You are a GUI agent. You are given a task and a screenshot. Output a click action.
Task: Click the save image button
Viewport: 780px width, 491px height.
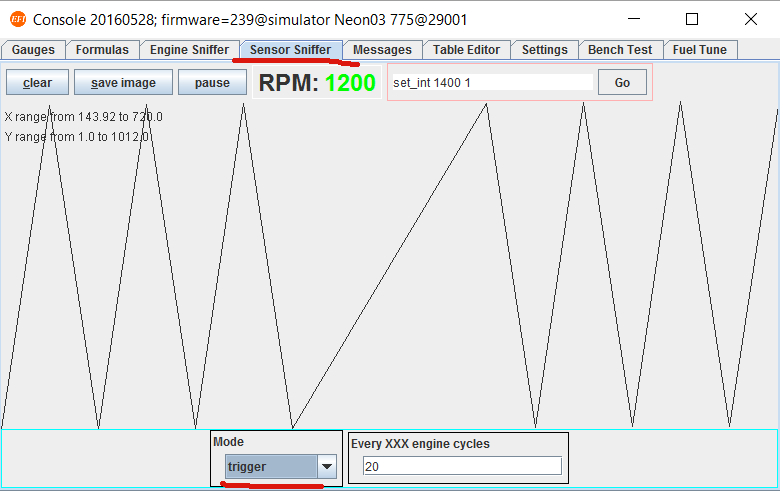pyautogui.click(x=123, y=83)
